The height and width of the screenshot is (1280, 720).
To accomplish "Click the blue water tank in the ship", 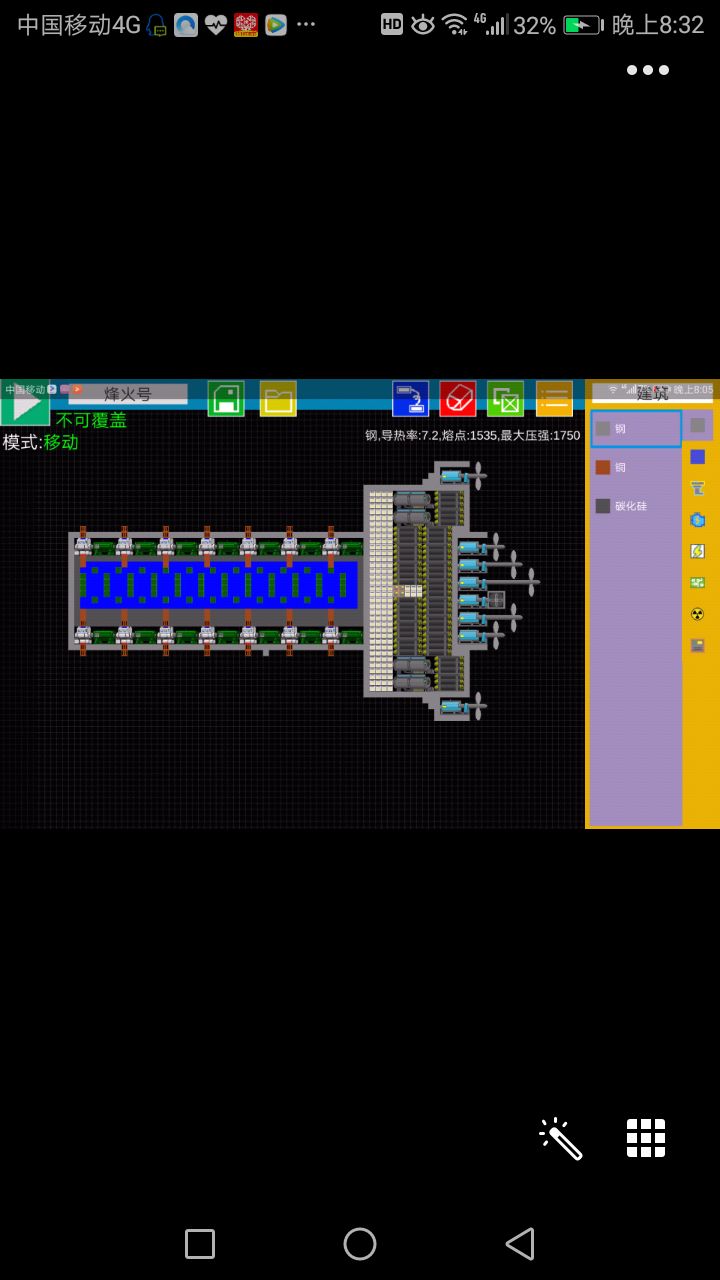I will pos(219,584).
